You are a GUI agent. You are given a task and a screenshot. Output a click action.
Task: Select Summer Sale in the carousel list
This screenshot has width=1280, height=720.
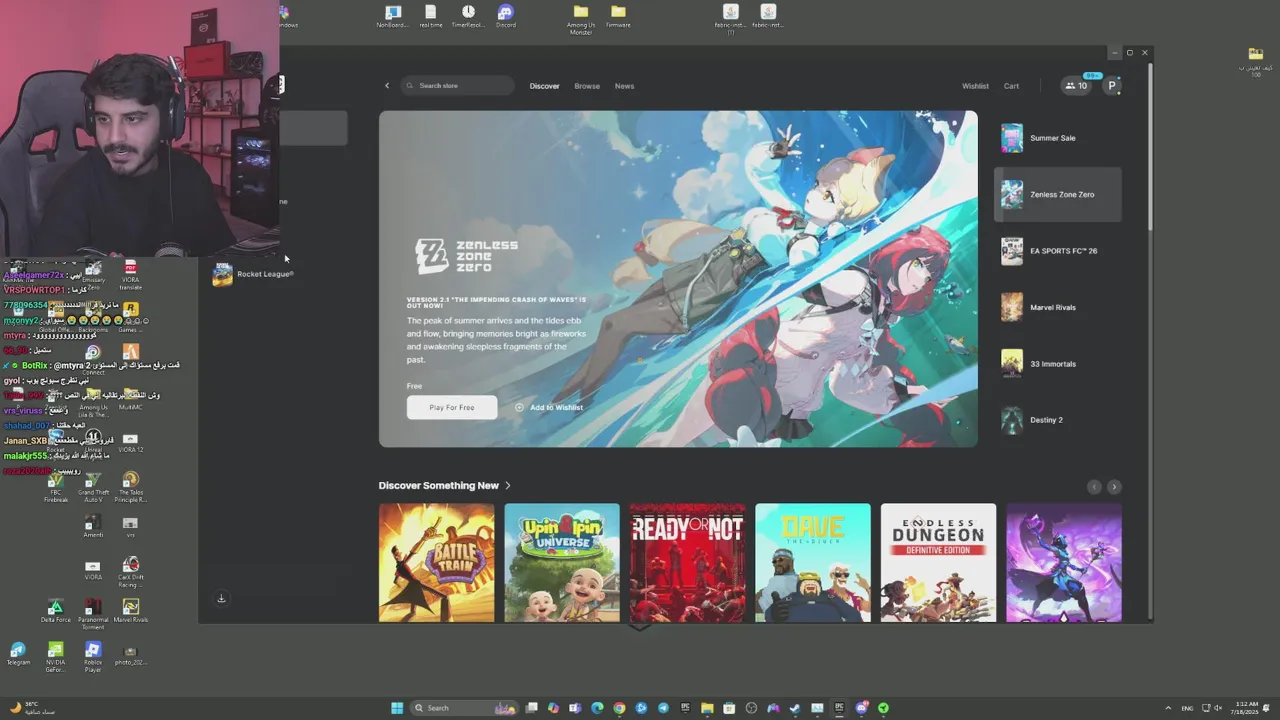1058,138
